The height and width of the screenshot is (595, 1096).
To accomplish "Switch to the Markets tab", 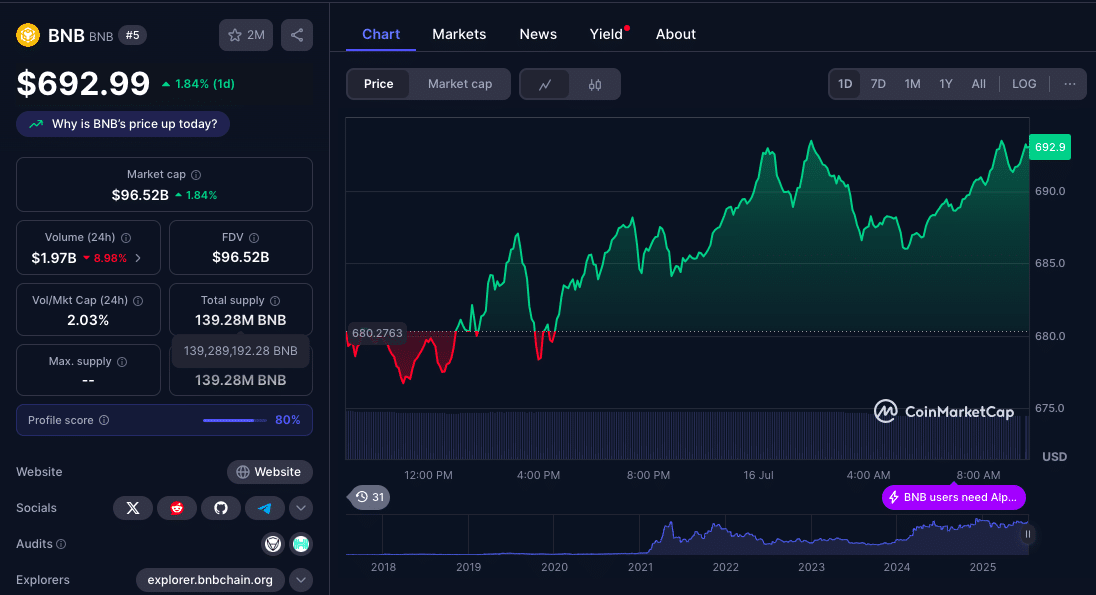I will tap(459, 34).
